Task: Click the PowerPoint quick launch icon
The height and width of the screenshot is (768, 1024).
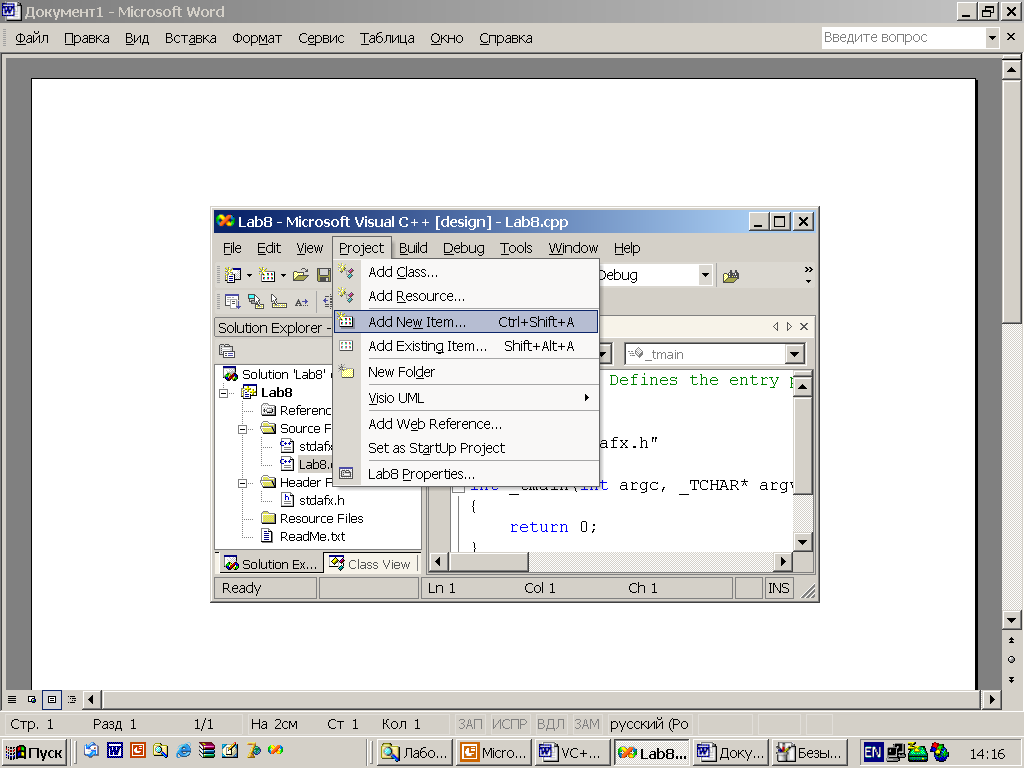Action: pyautogui.click(x=138, y=750)
